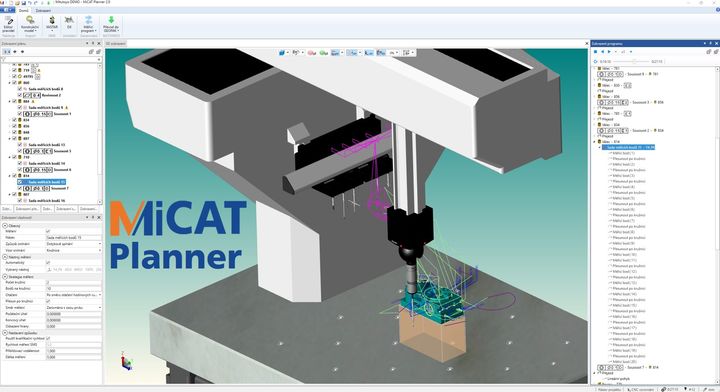Stop the program simulation playback
The height and width of the screenshot is (392, 720).
pos(596,52)
